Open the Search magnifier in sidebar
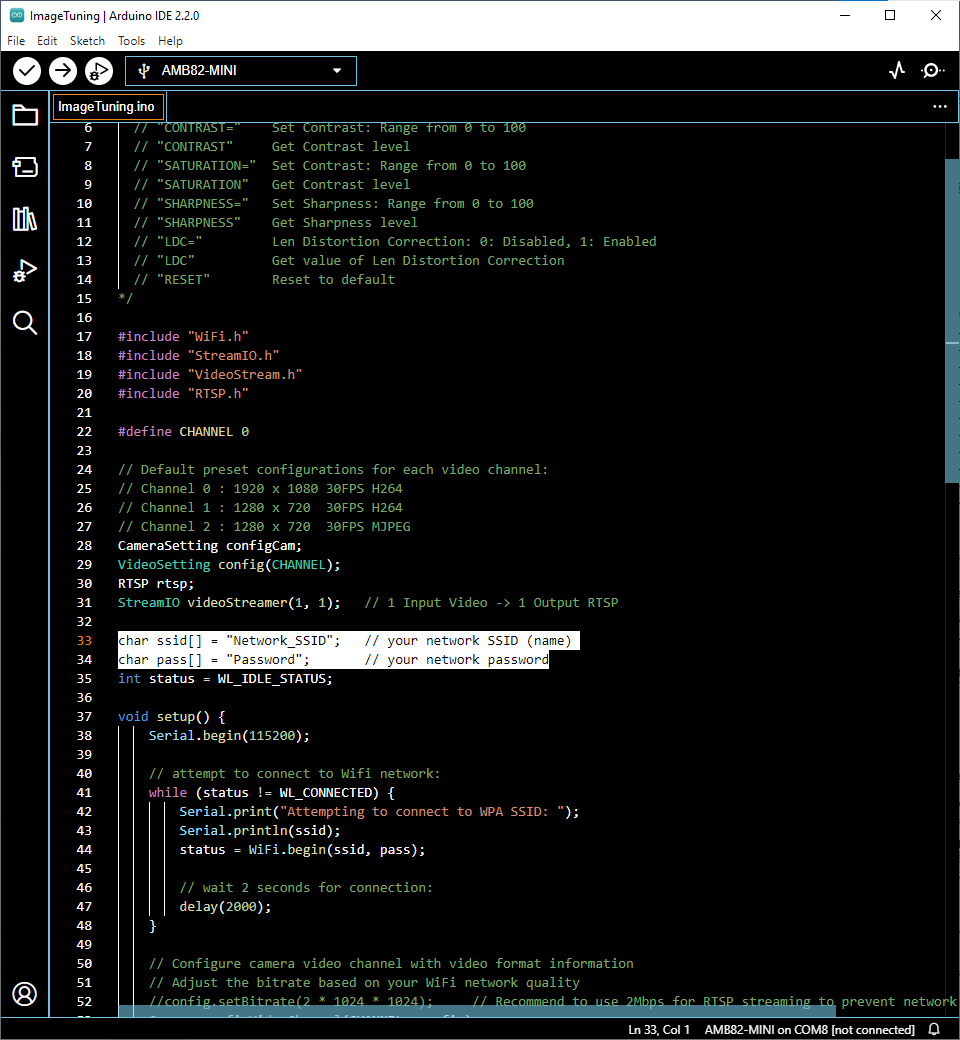 25,322
